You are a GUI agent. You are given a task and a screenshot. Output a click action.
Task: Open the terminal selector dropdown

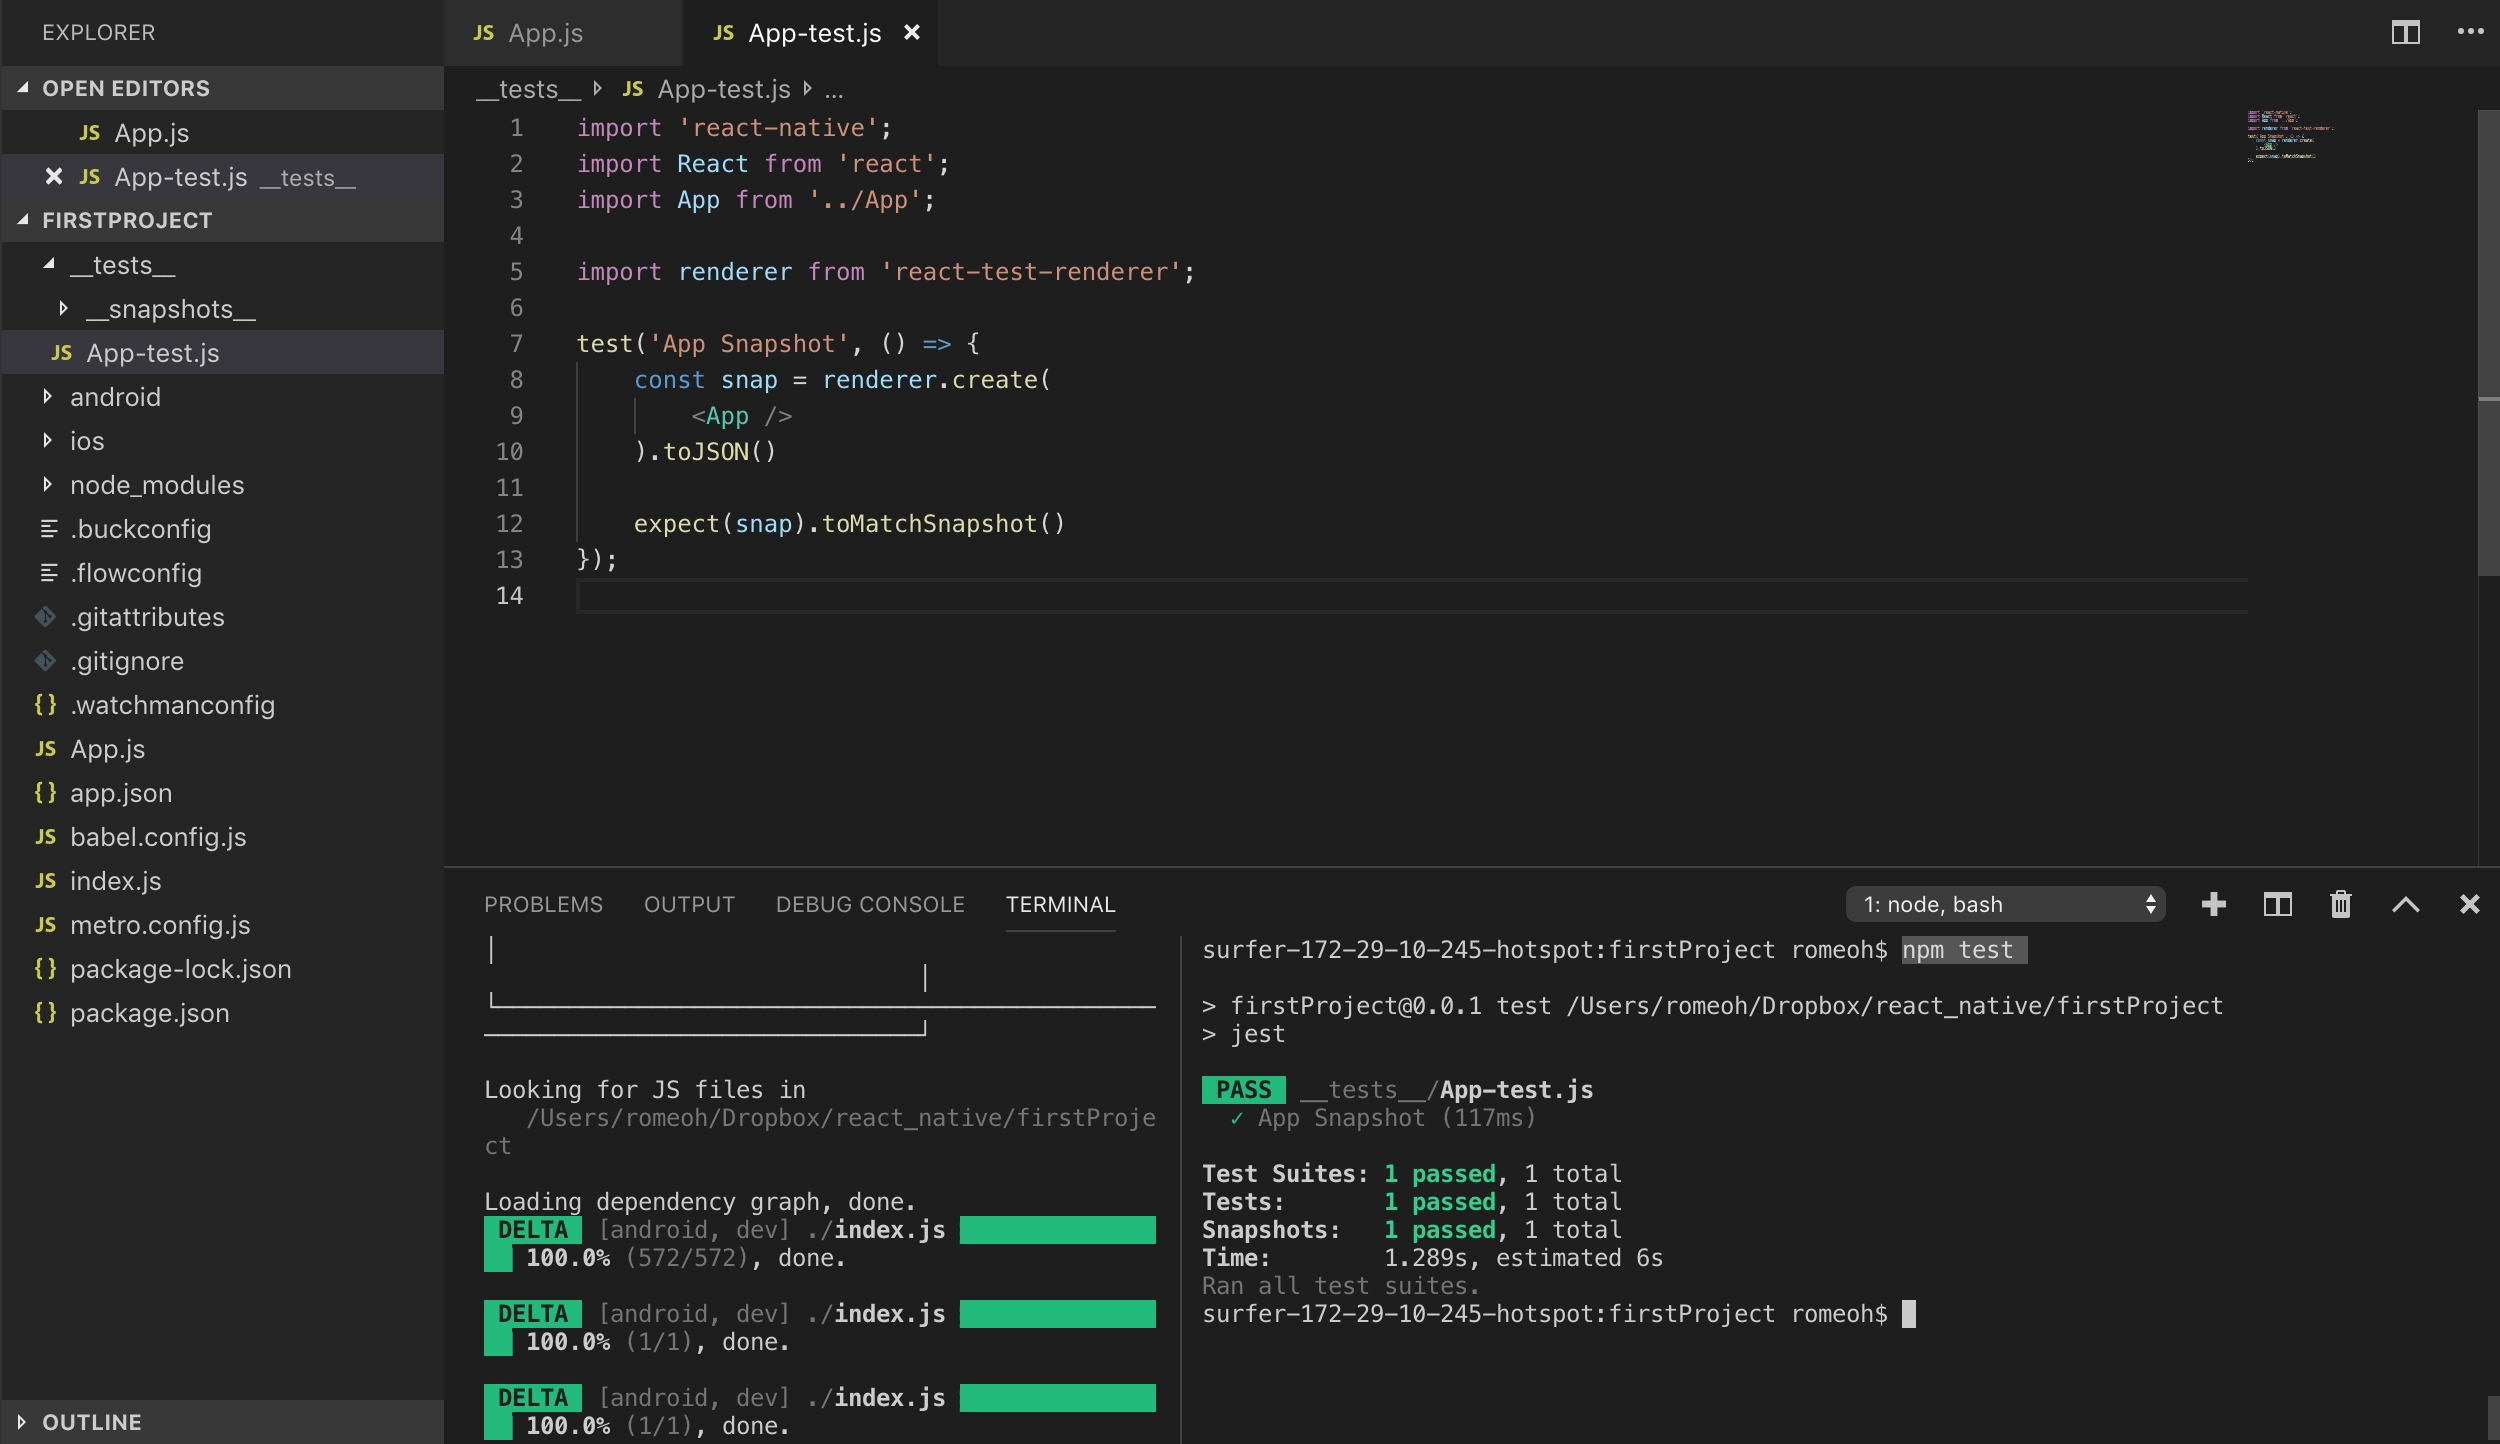(2004, 904)
